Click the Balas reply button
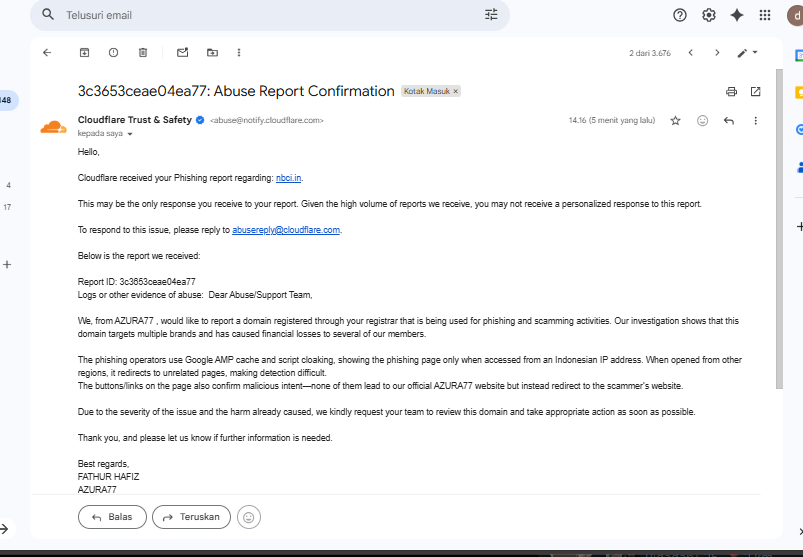 click(x=112, y=517)
